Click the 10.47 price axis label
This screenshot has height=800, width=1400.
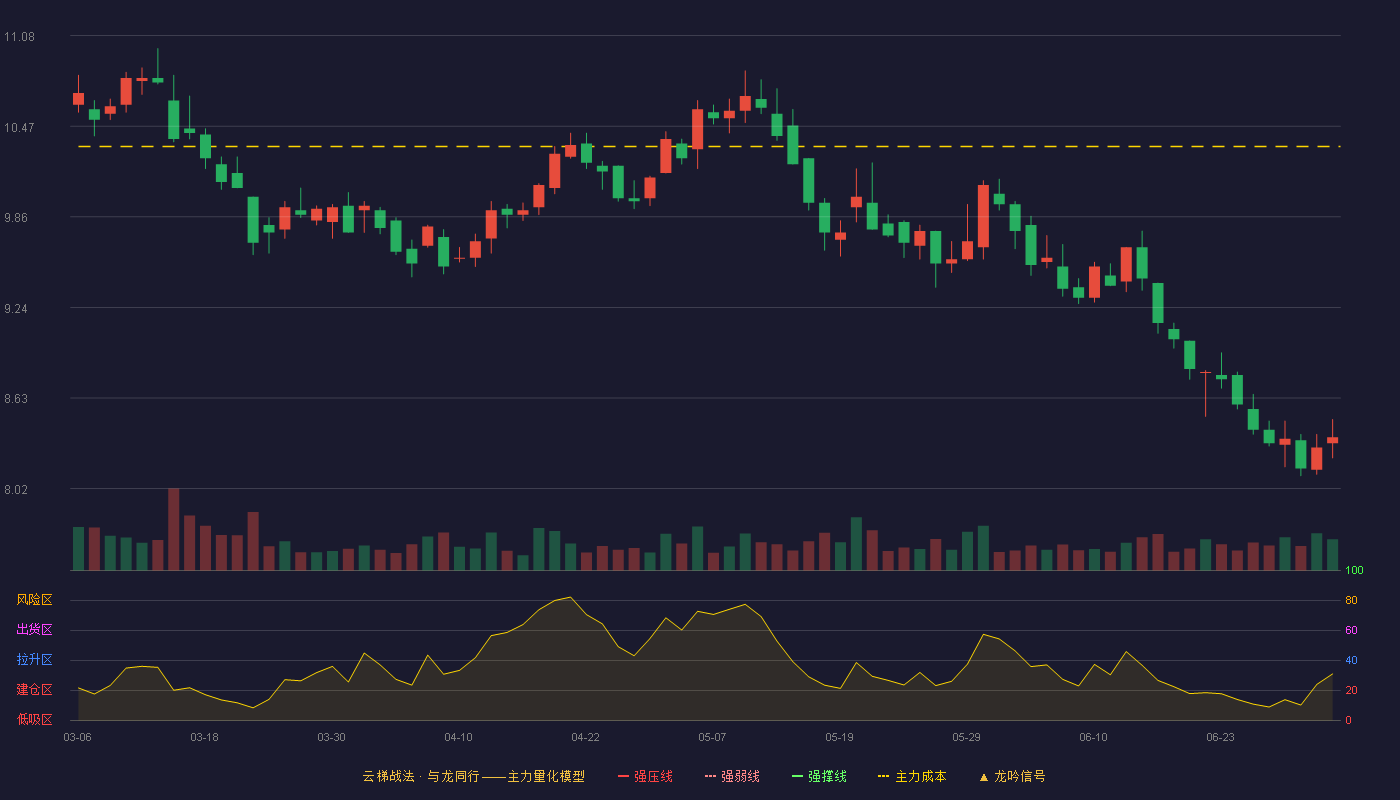[19, 127]
